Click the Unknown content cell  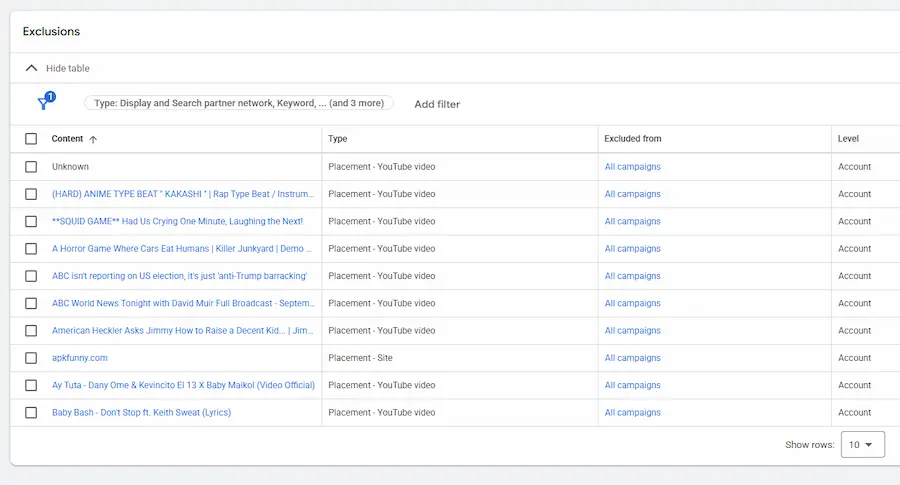pyautogui.click(x=70, y=166)
